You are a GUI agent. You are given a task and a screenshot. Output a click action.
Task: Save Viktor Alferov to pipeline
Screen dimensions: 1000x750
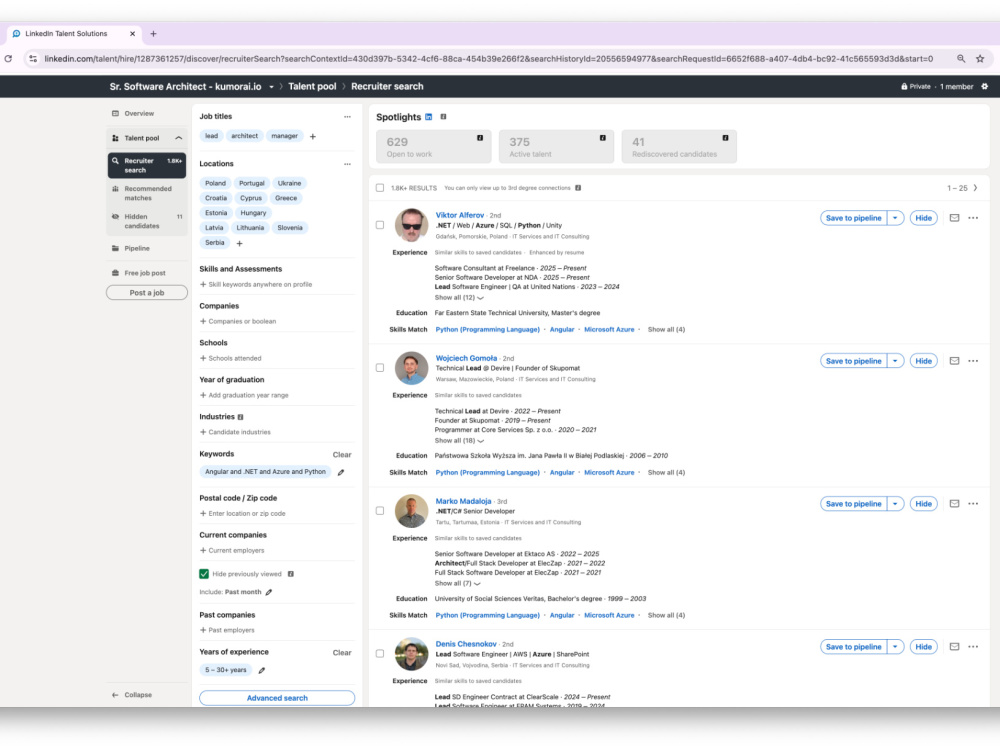[853, 218]
